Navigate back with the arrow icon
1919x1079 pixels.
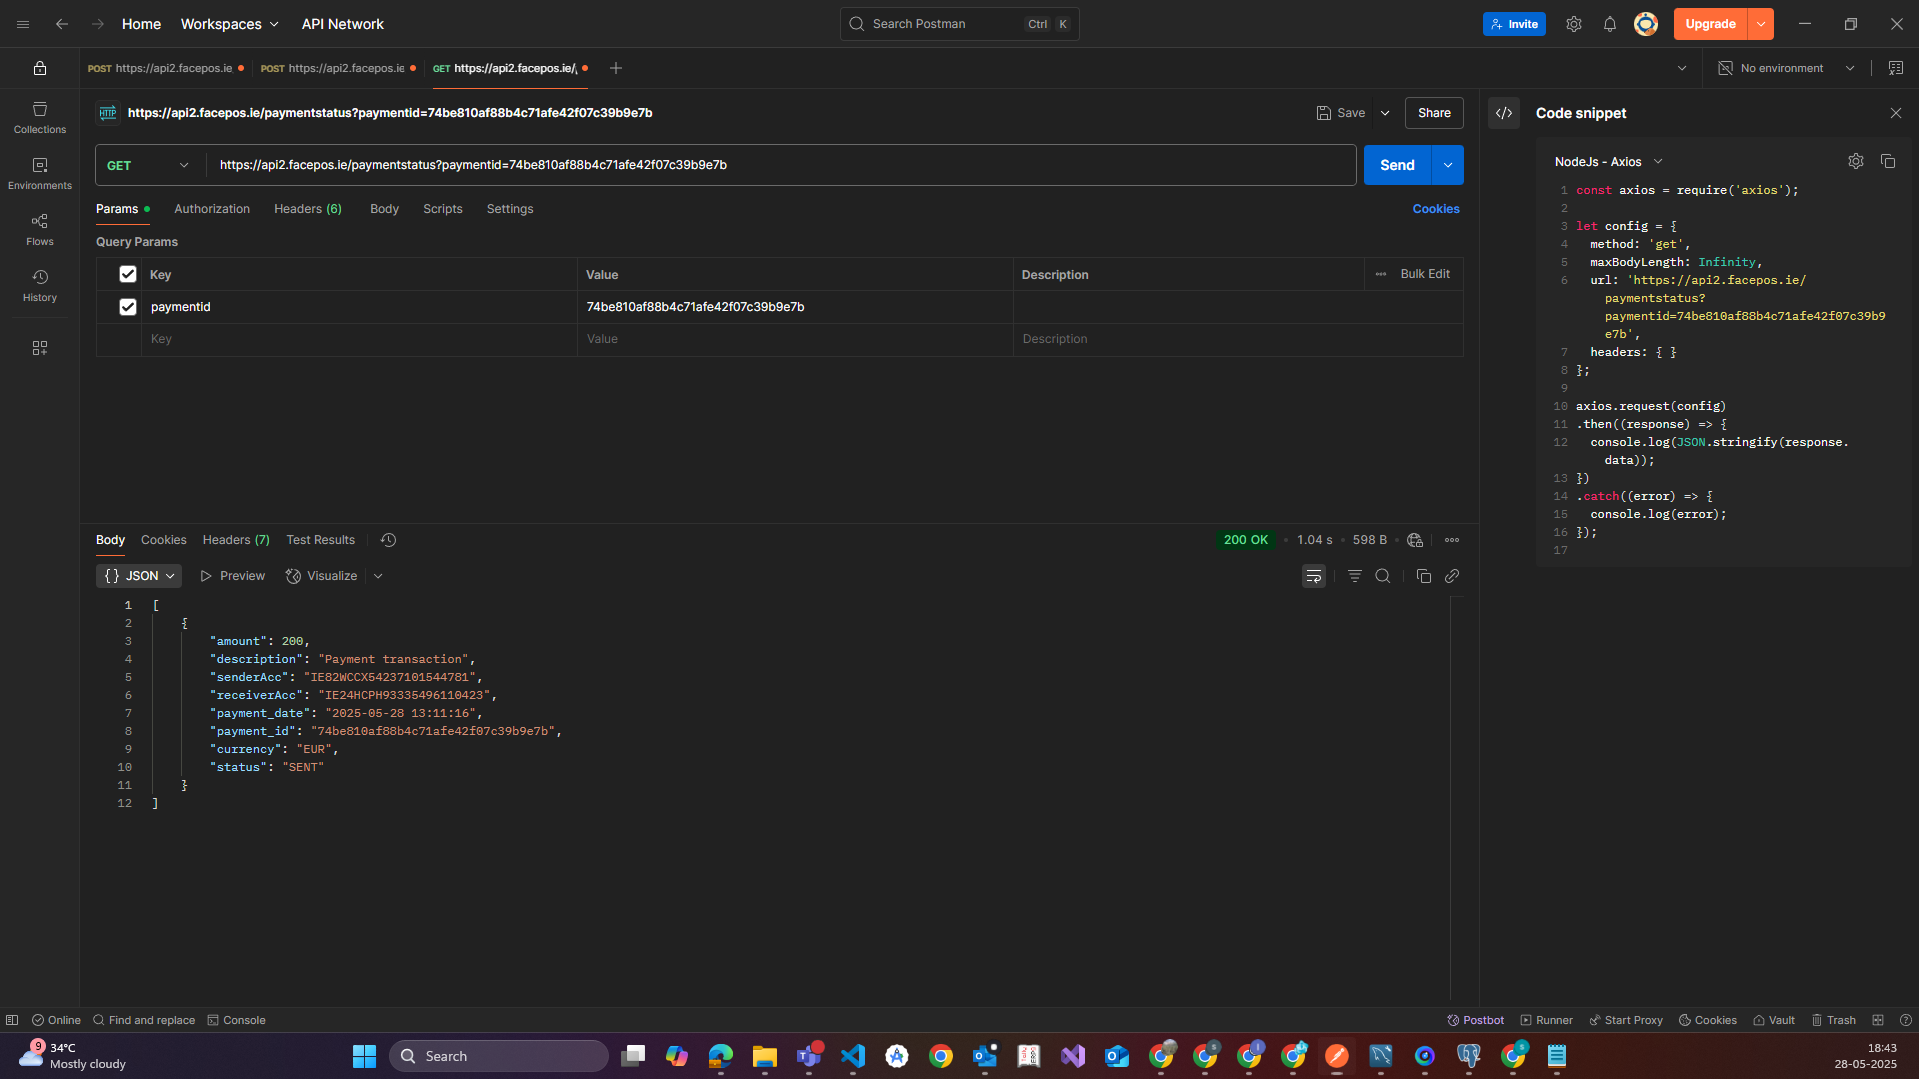(62, 24)
